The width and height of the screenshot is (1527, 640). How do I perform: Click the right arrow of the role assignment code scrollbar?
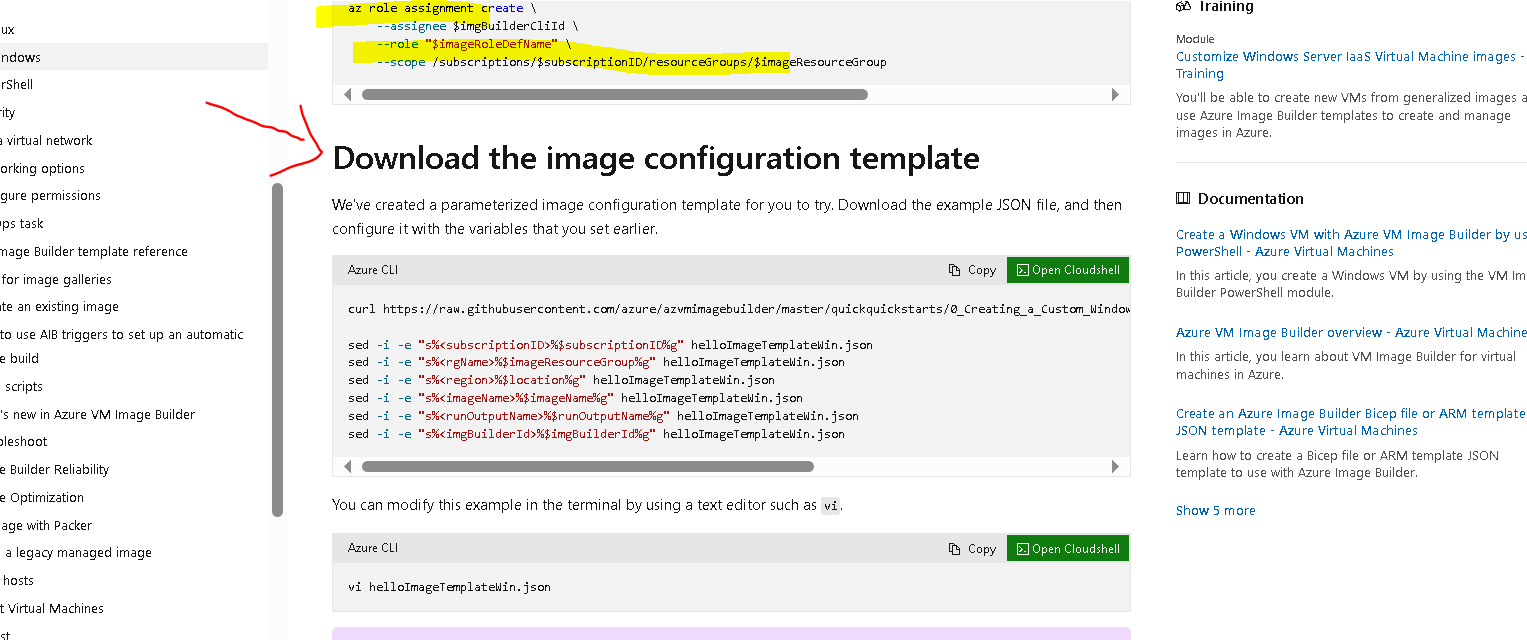[1116, 95]
